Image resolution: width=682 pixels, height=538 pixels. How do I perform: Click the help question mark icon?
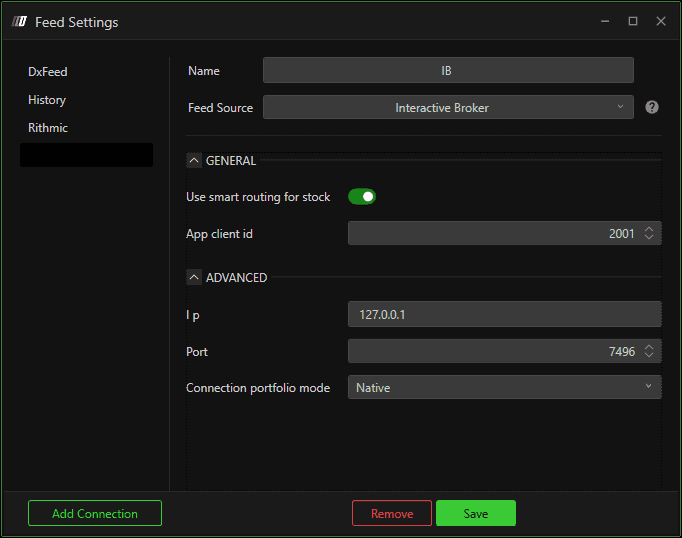(652, 107)
